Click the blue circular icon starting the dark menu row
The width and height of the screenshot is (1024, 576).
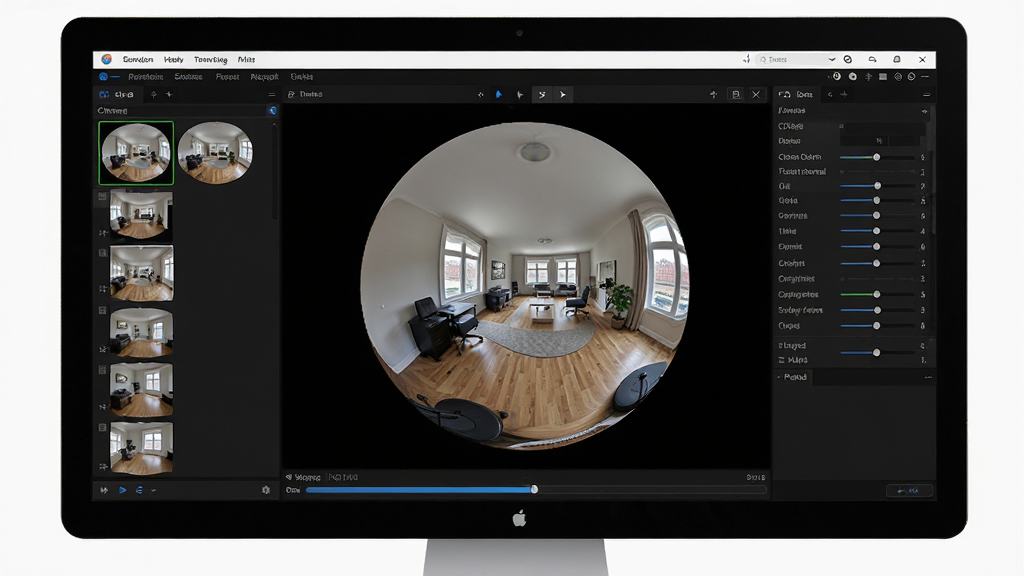(103, 76)
